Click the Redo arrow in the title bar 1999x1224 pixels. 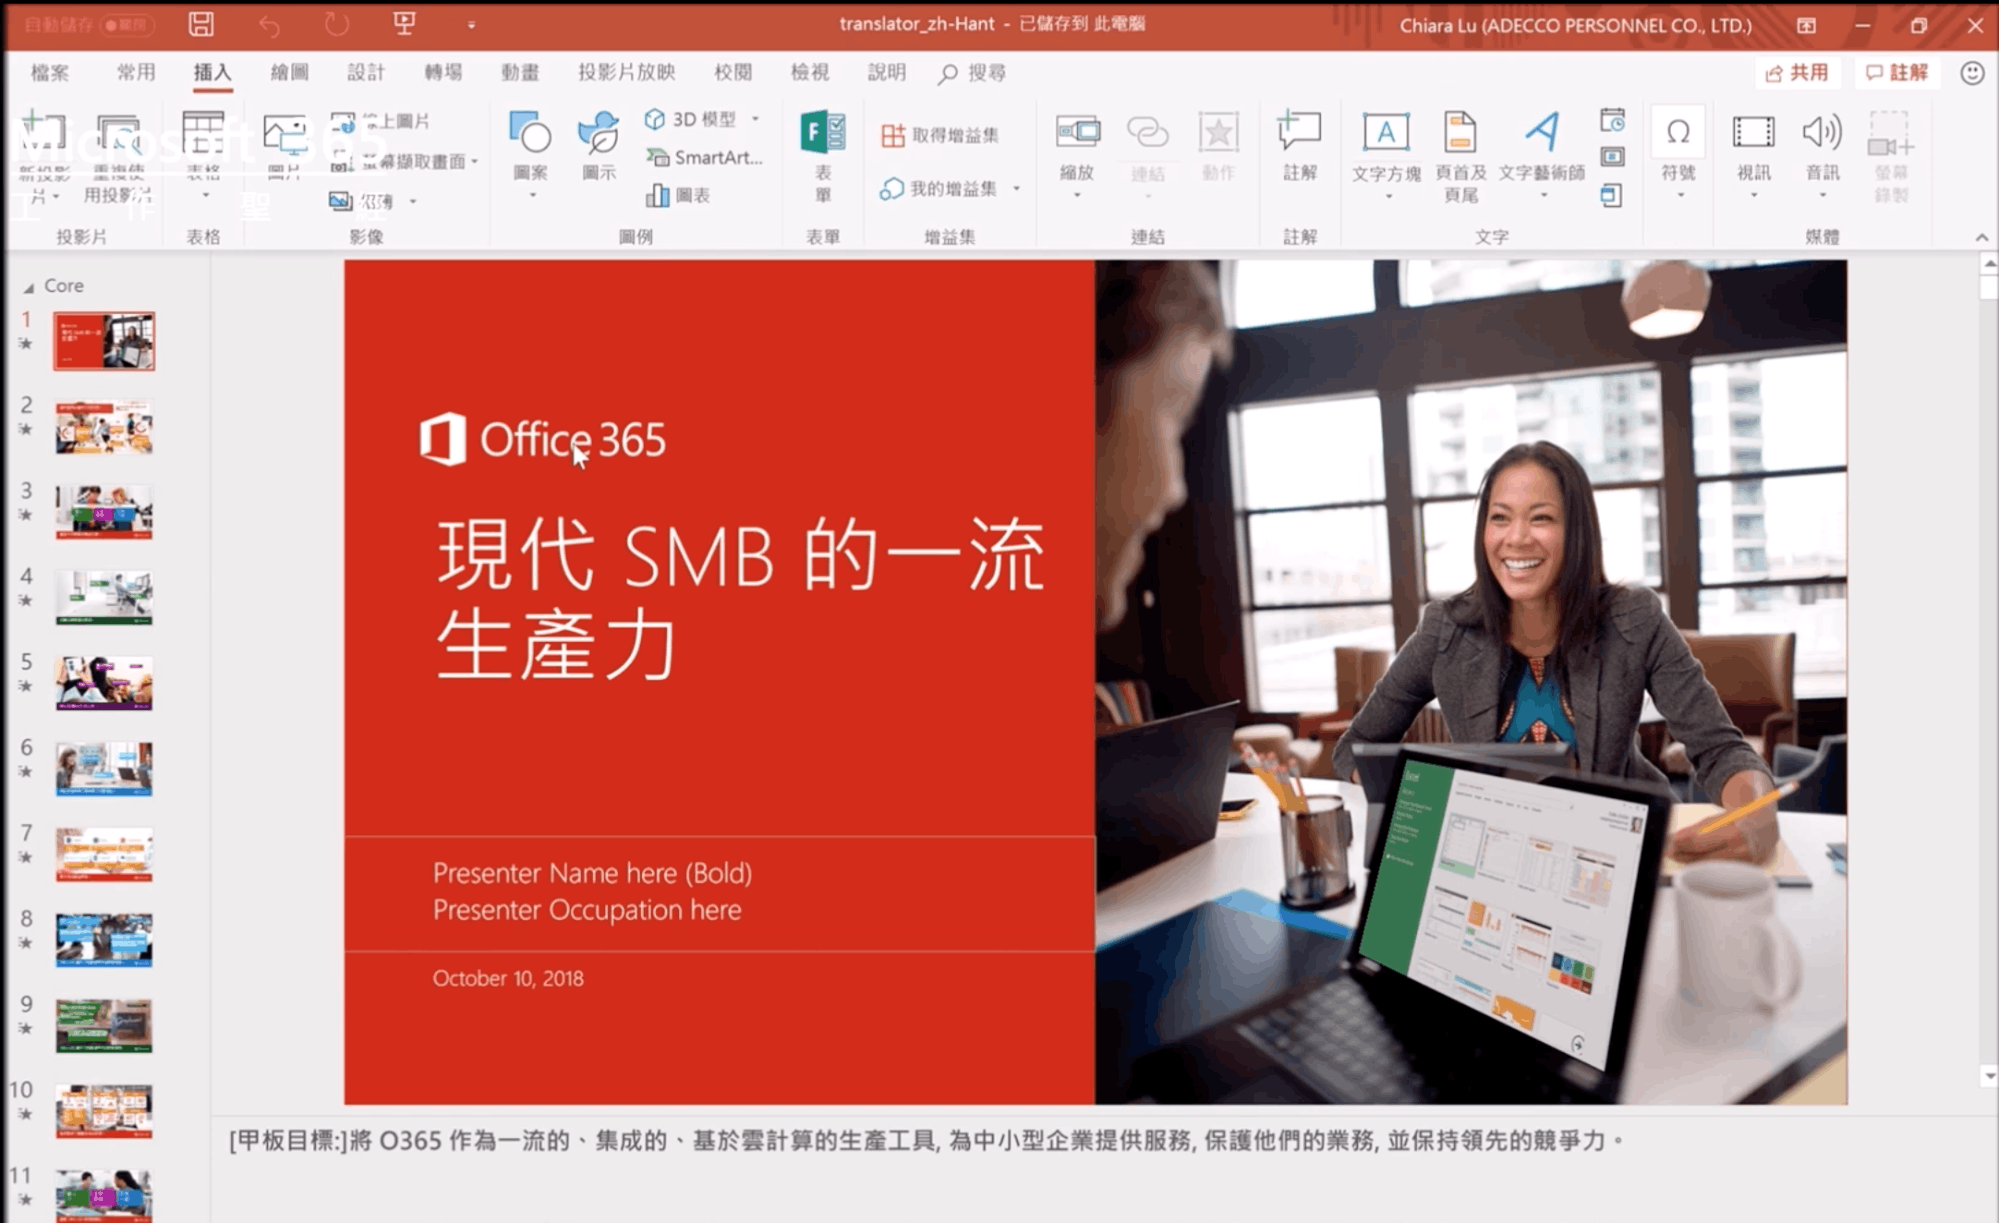(336, 24)
